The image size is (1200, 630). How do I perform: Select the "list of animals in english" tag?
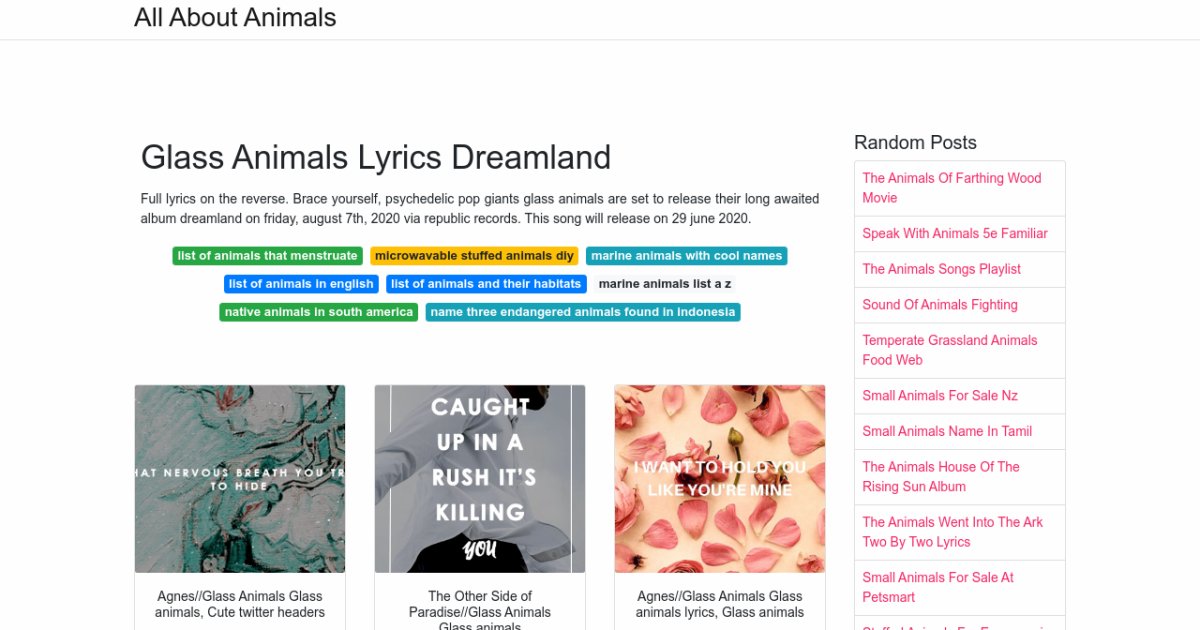(300, 283)
